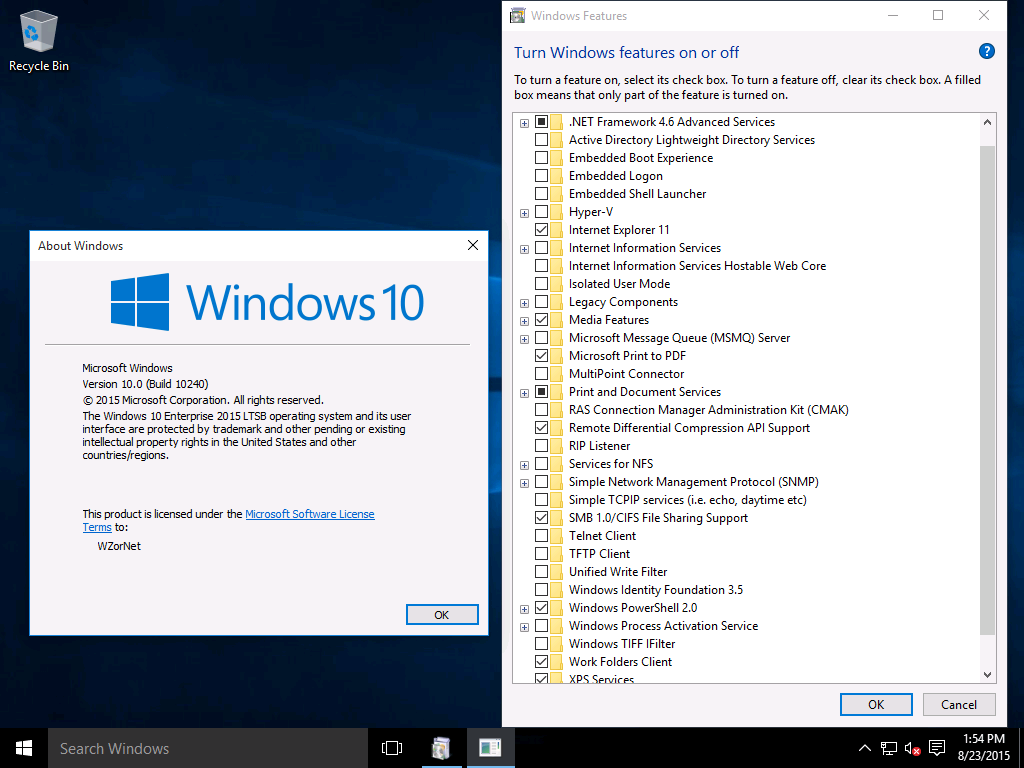The width and height of the screenshot is (1024, 768).
Task: Uncheck Internet Explorer 11
Action: pos(541,230)
